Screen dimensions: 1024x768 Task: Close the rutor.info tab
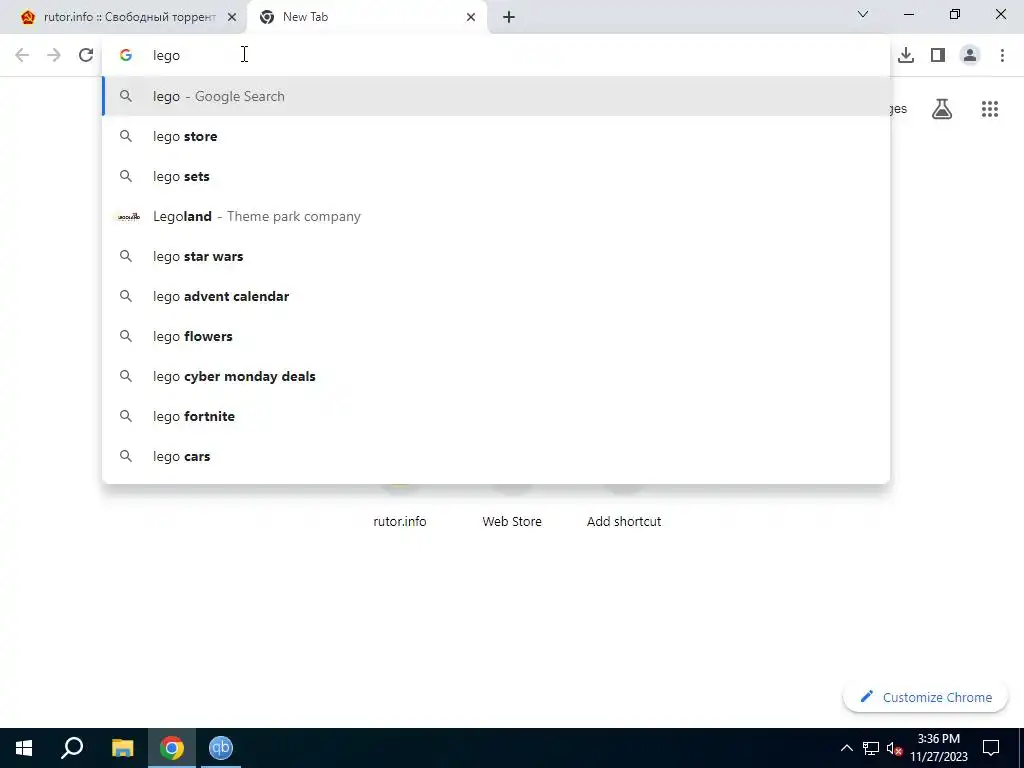(x=232, y=17)
